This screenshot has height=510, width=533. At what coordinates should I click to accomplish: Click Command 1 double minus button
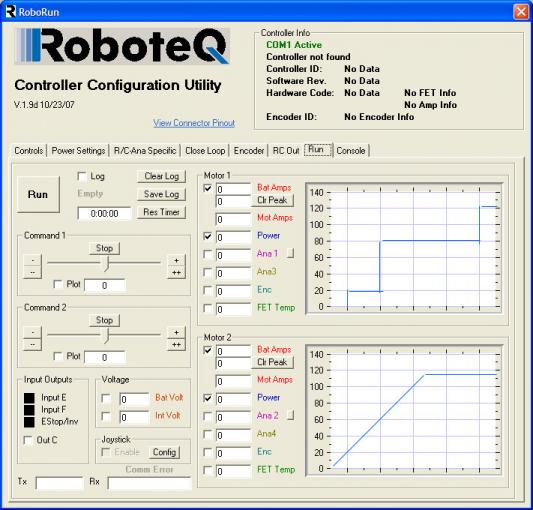click(32, 273)
